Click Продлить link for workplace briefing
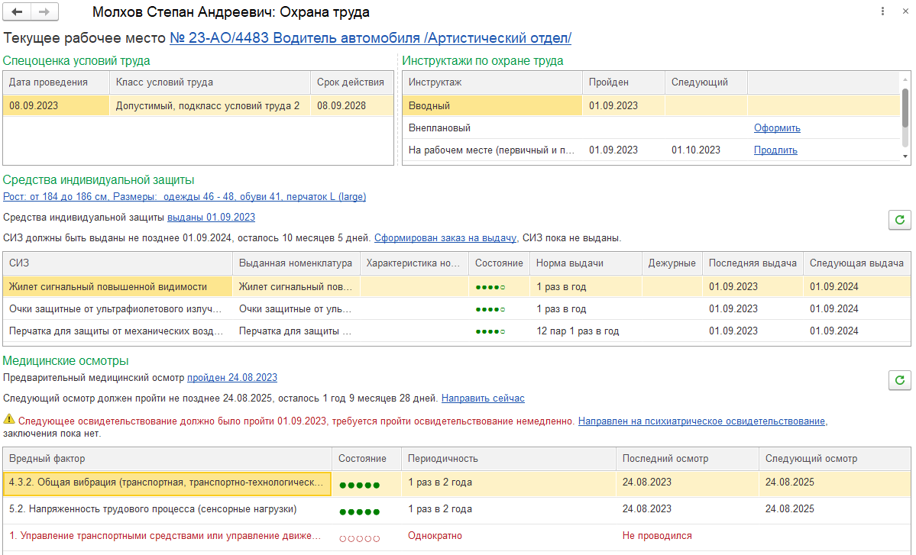The image size is (916, 555). pos(775,150)
